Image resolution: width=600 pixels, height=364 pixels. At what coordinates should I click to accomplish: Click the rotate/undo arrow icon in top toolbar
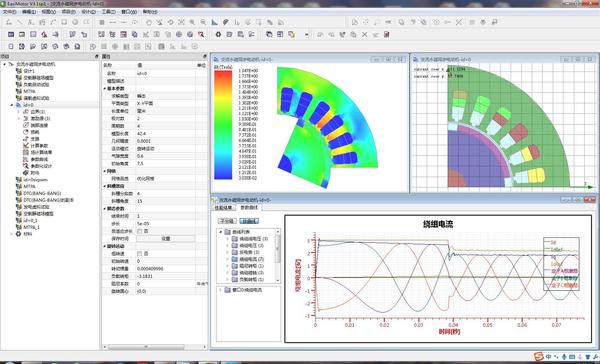pyautogui.click(x=171, y=23)
